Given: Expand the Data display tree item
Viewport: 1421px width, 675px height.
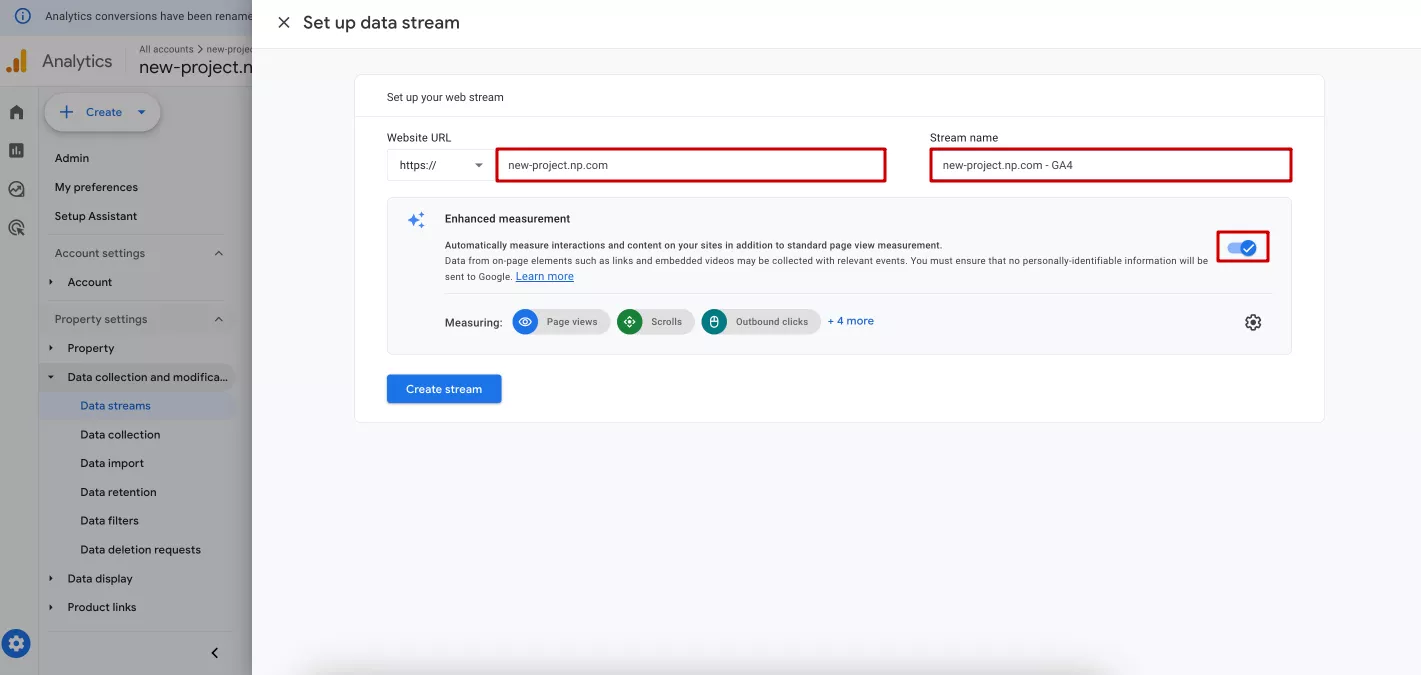Looking at the screenshot, I should 51,579.
